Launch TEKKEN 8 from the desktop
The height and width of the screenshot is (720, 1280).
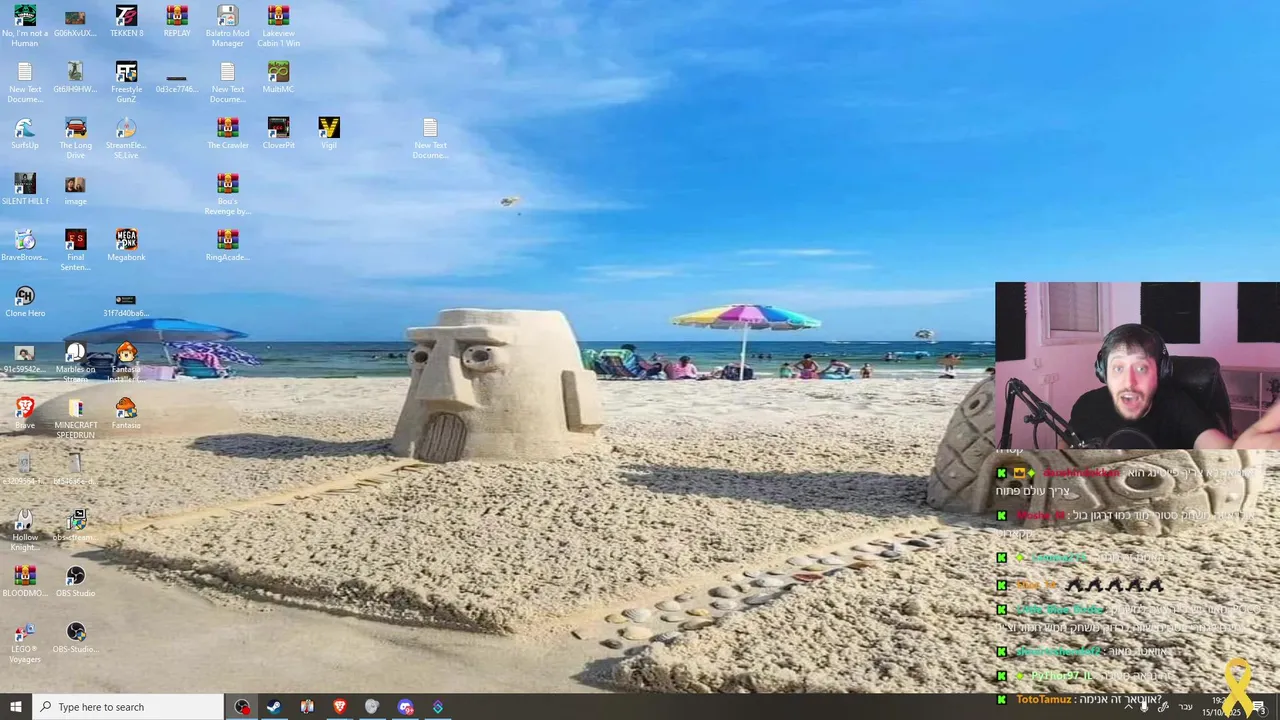coord(126,21)
